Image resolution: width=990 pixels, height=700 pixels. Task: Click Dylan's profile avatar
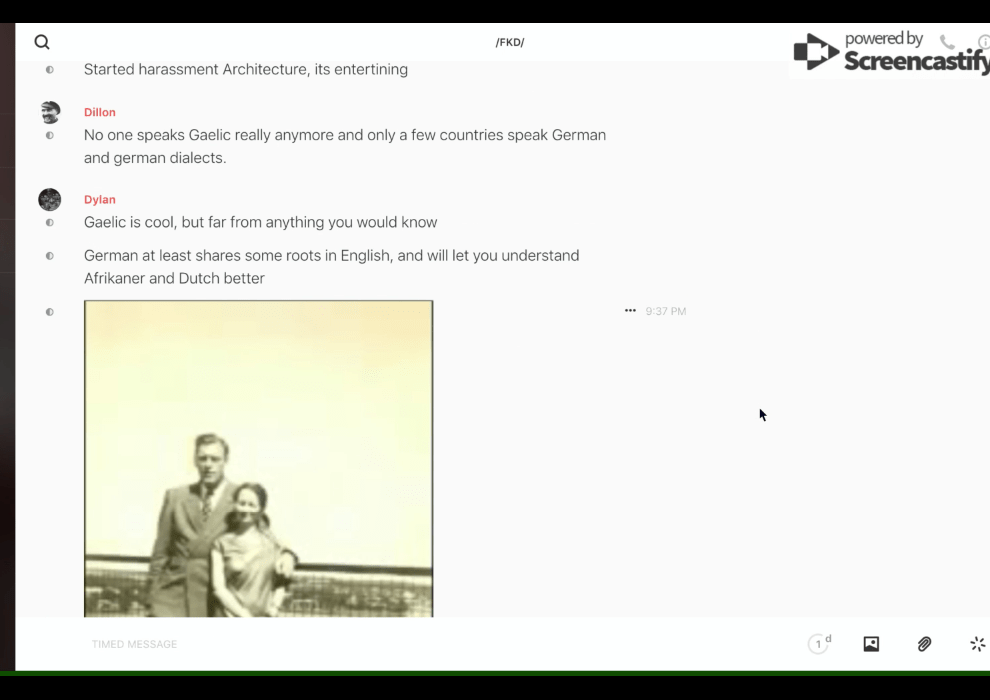point(50,199)
